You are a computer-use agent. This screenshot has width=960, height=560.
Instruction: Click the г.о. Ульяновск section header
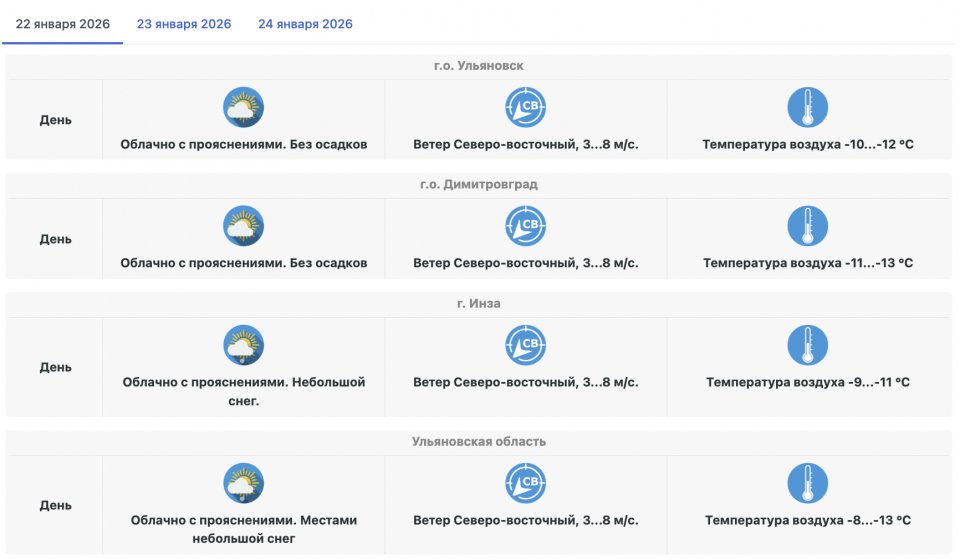[x=479, y=66]
